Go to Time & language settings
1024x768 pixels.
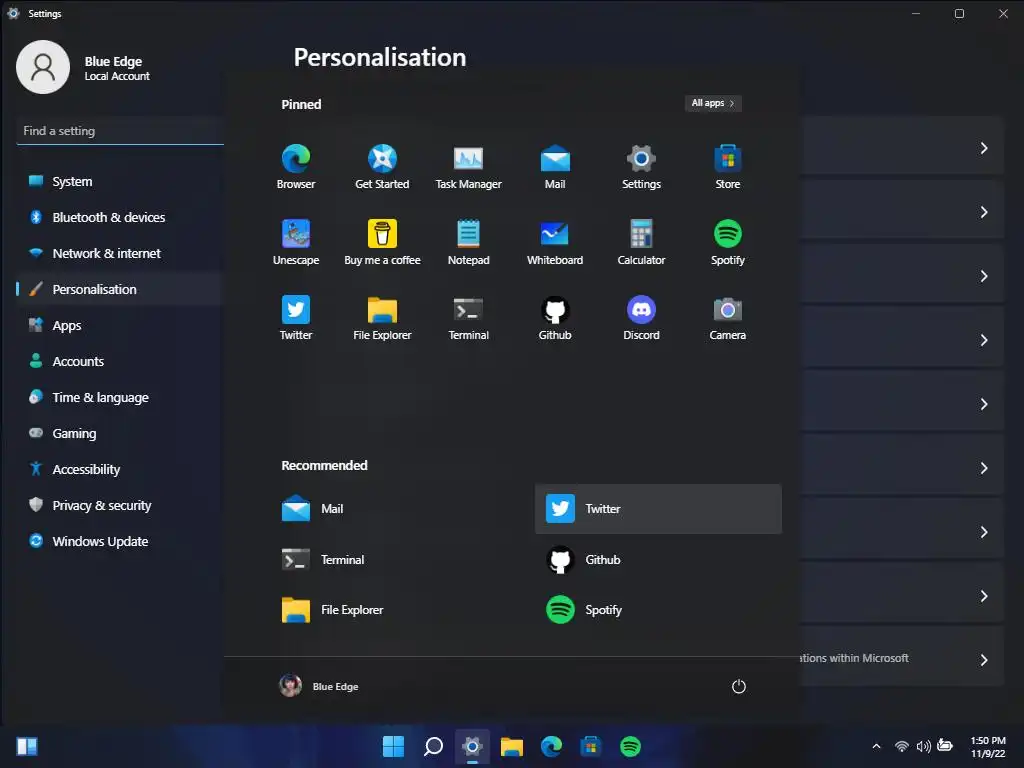(120, 397)
